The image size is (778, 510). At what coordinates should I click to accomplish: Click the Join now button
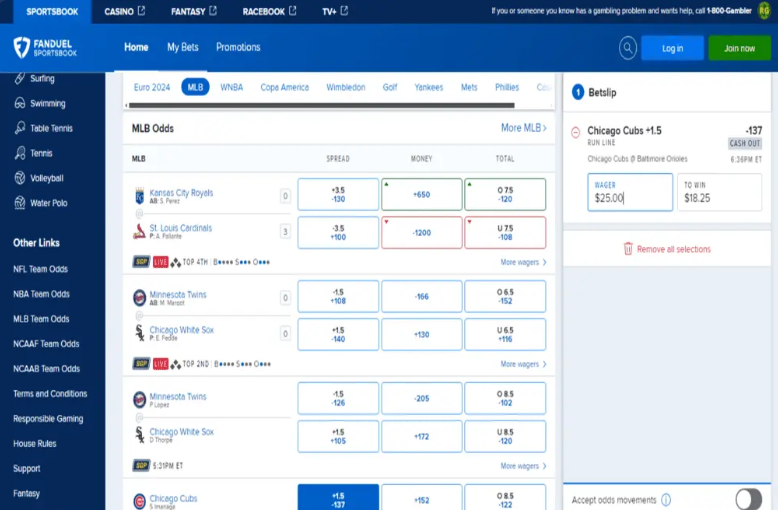pos(739,48)
